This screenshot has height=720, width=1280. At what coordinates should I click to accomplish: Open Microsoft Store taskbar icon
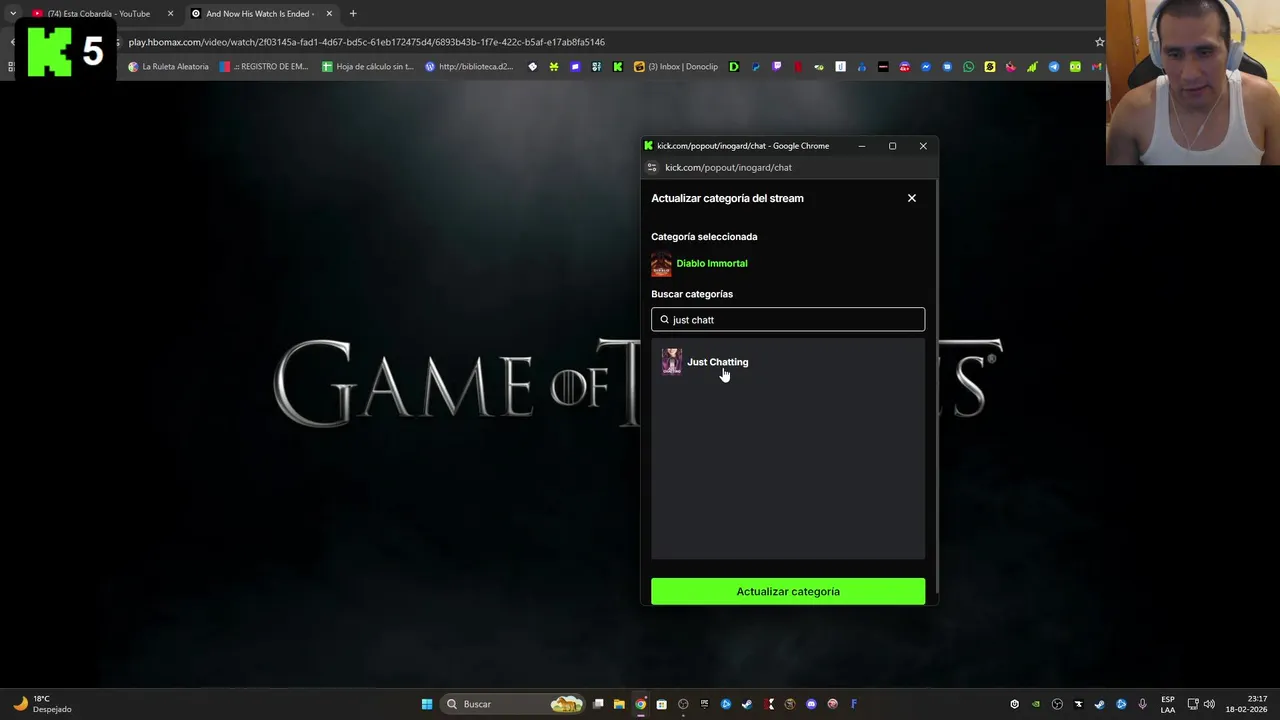[x=661, y=704]
